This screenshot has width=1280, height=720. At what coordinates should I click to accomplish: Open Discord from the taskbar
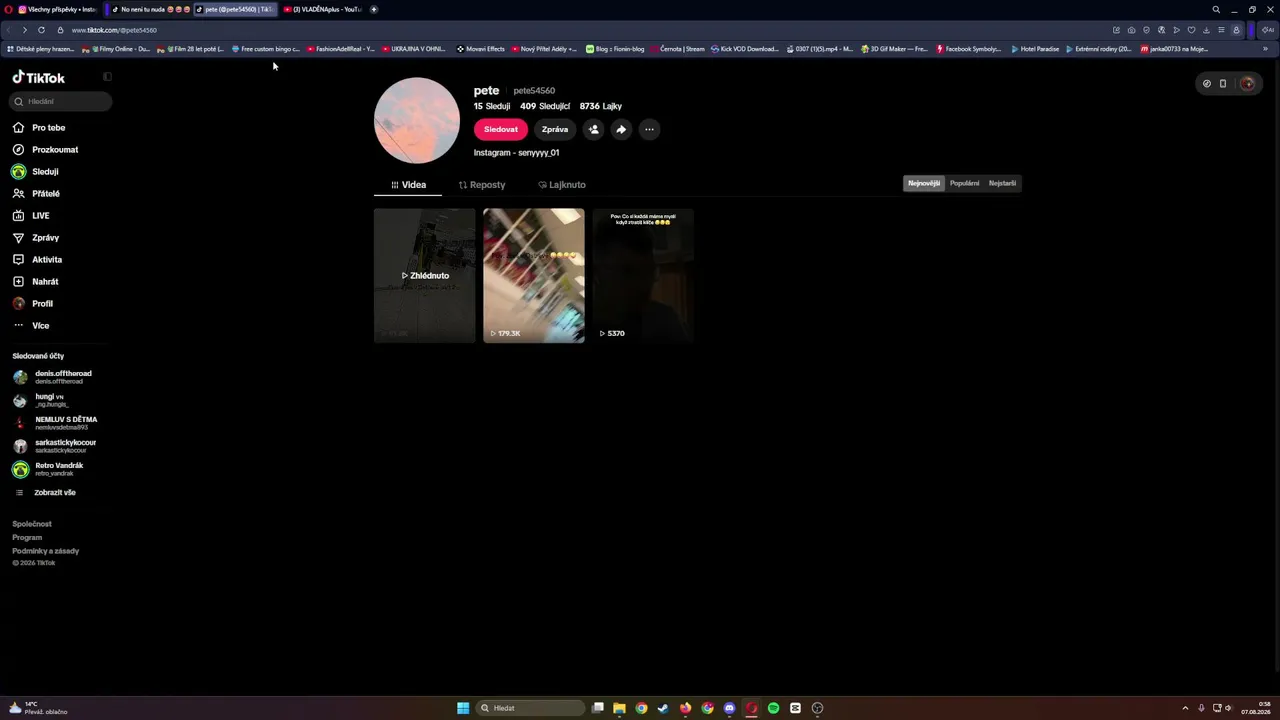coord(729,708)
